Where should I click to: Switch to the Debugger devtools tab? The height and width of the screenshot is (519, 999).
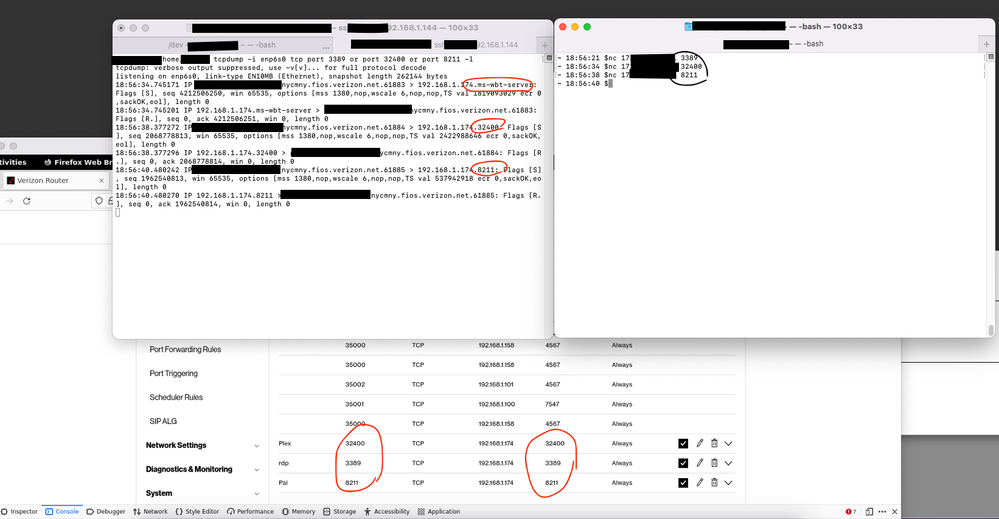(x=106, y=511)
